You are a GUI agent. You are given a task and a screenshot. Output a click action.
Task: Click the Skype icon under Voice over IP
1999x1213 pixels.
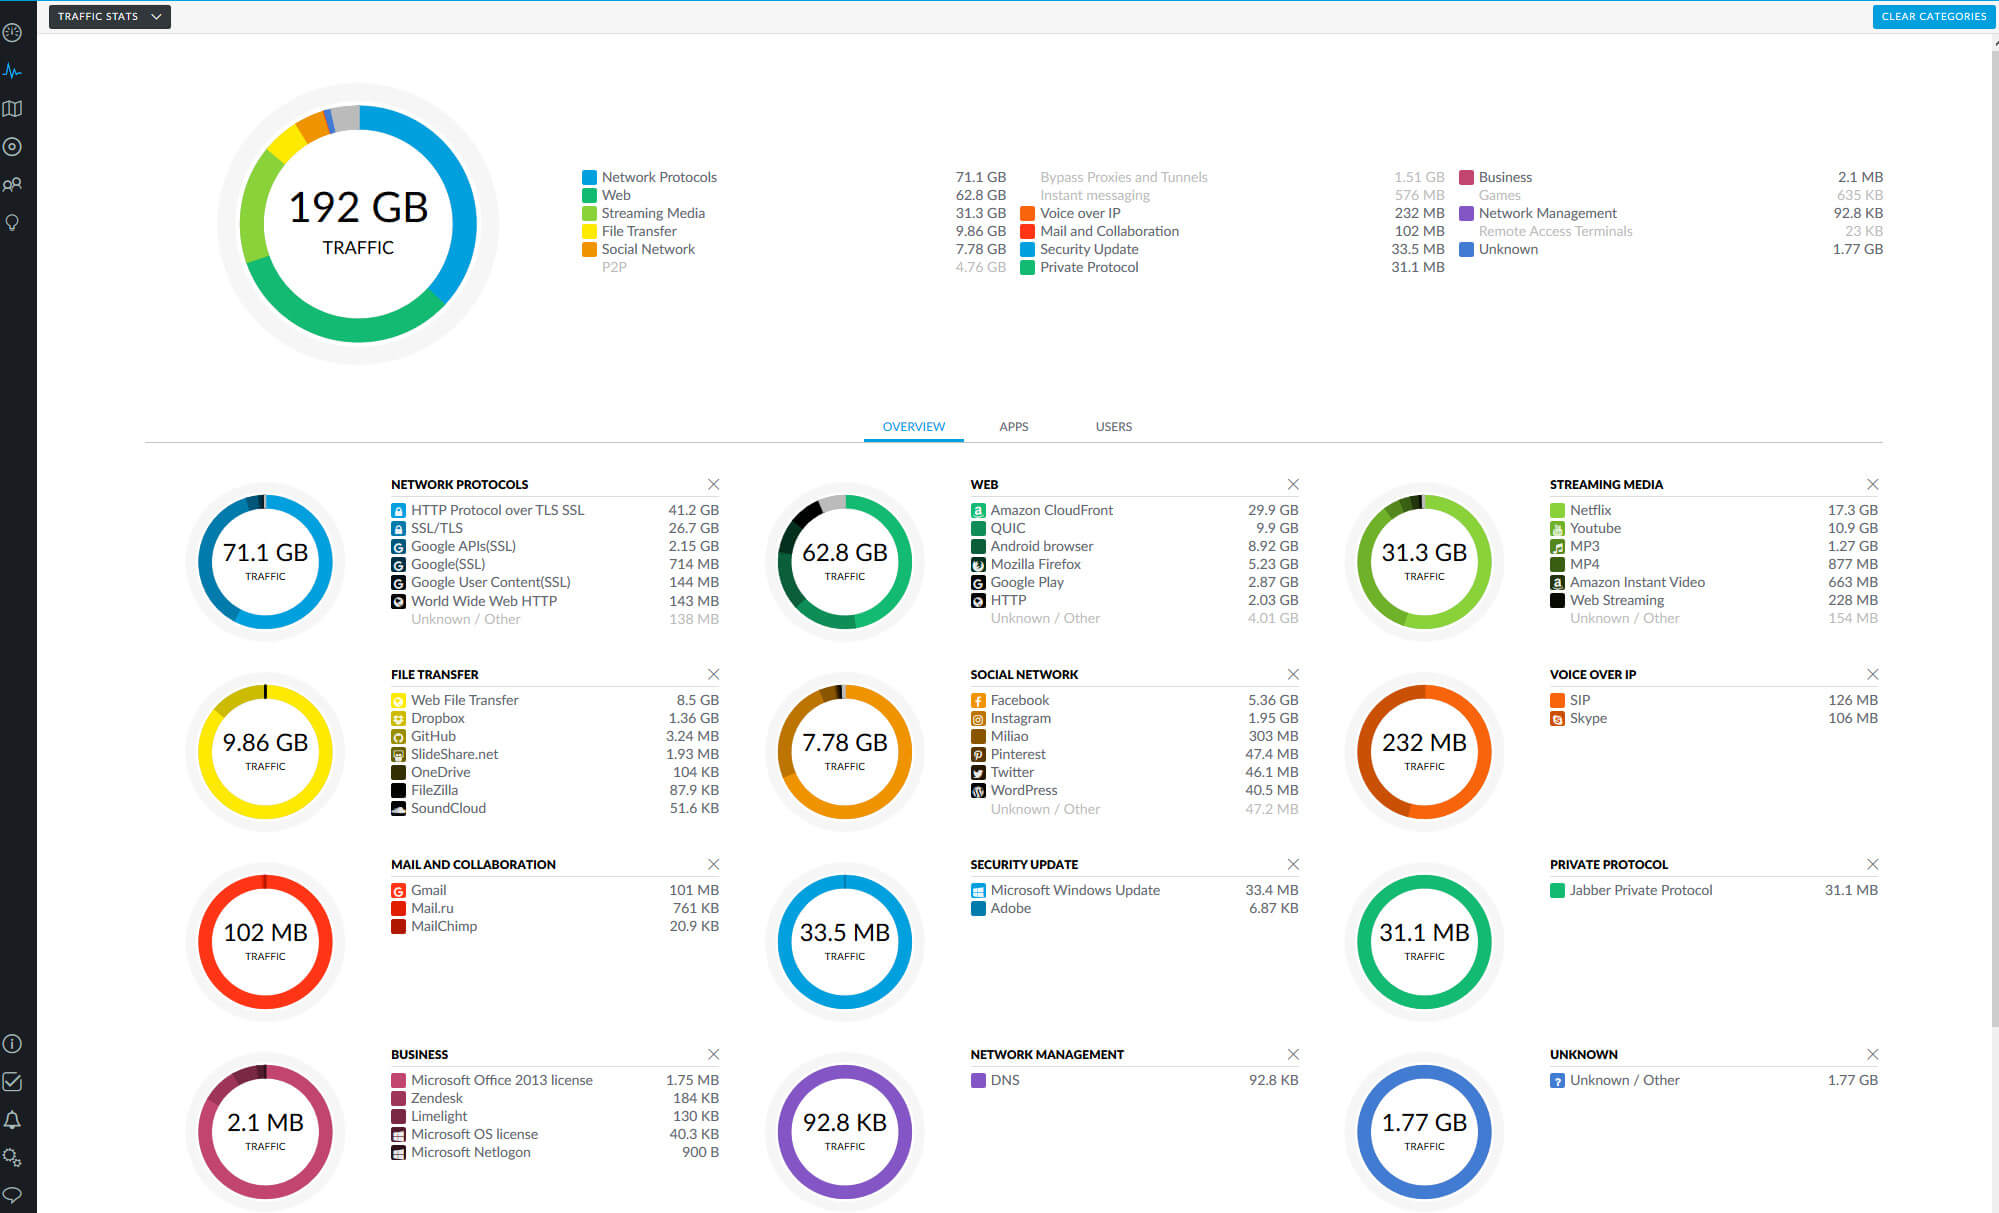1557,719
